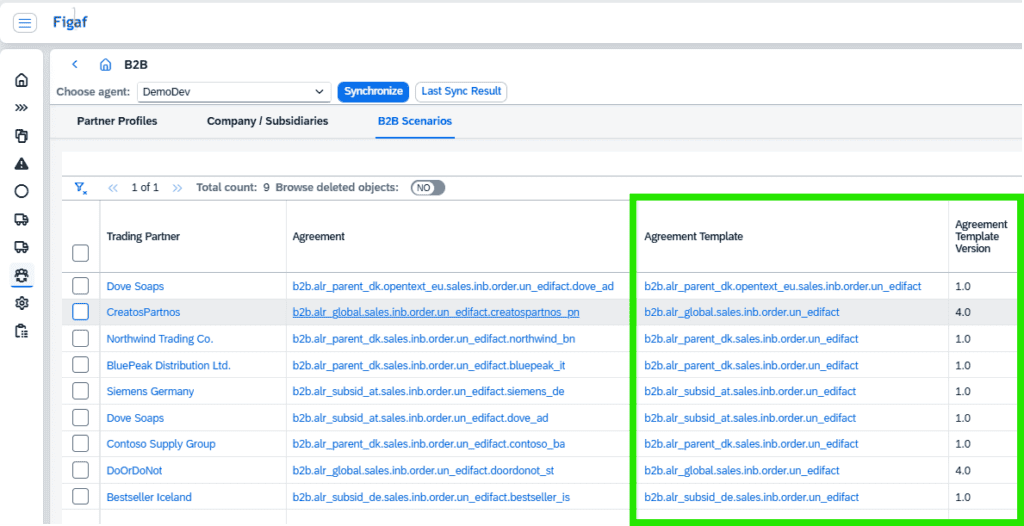Go back using the left chevron
1024x526 pixels.
click(x=74, y=64)
